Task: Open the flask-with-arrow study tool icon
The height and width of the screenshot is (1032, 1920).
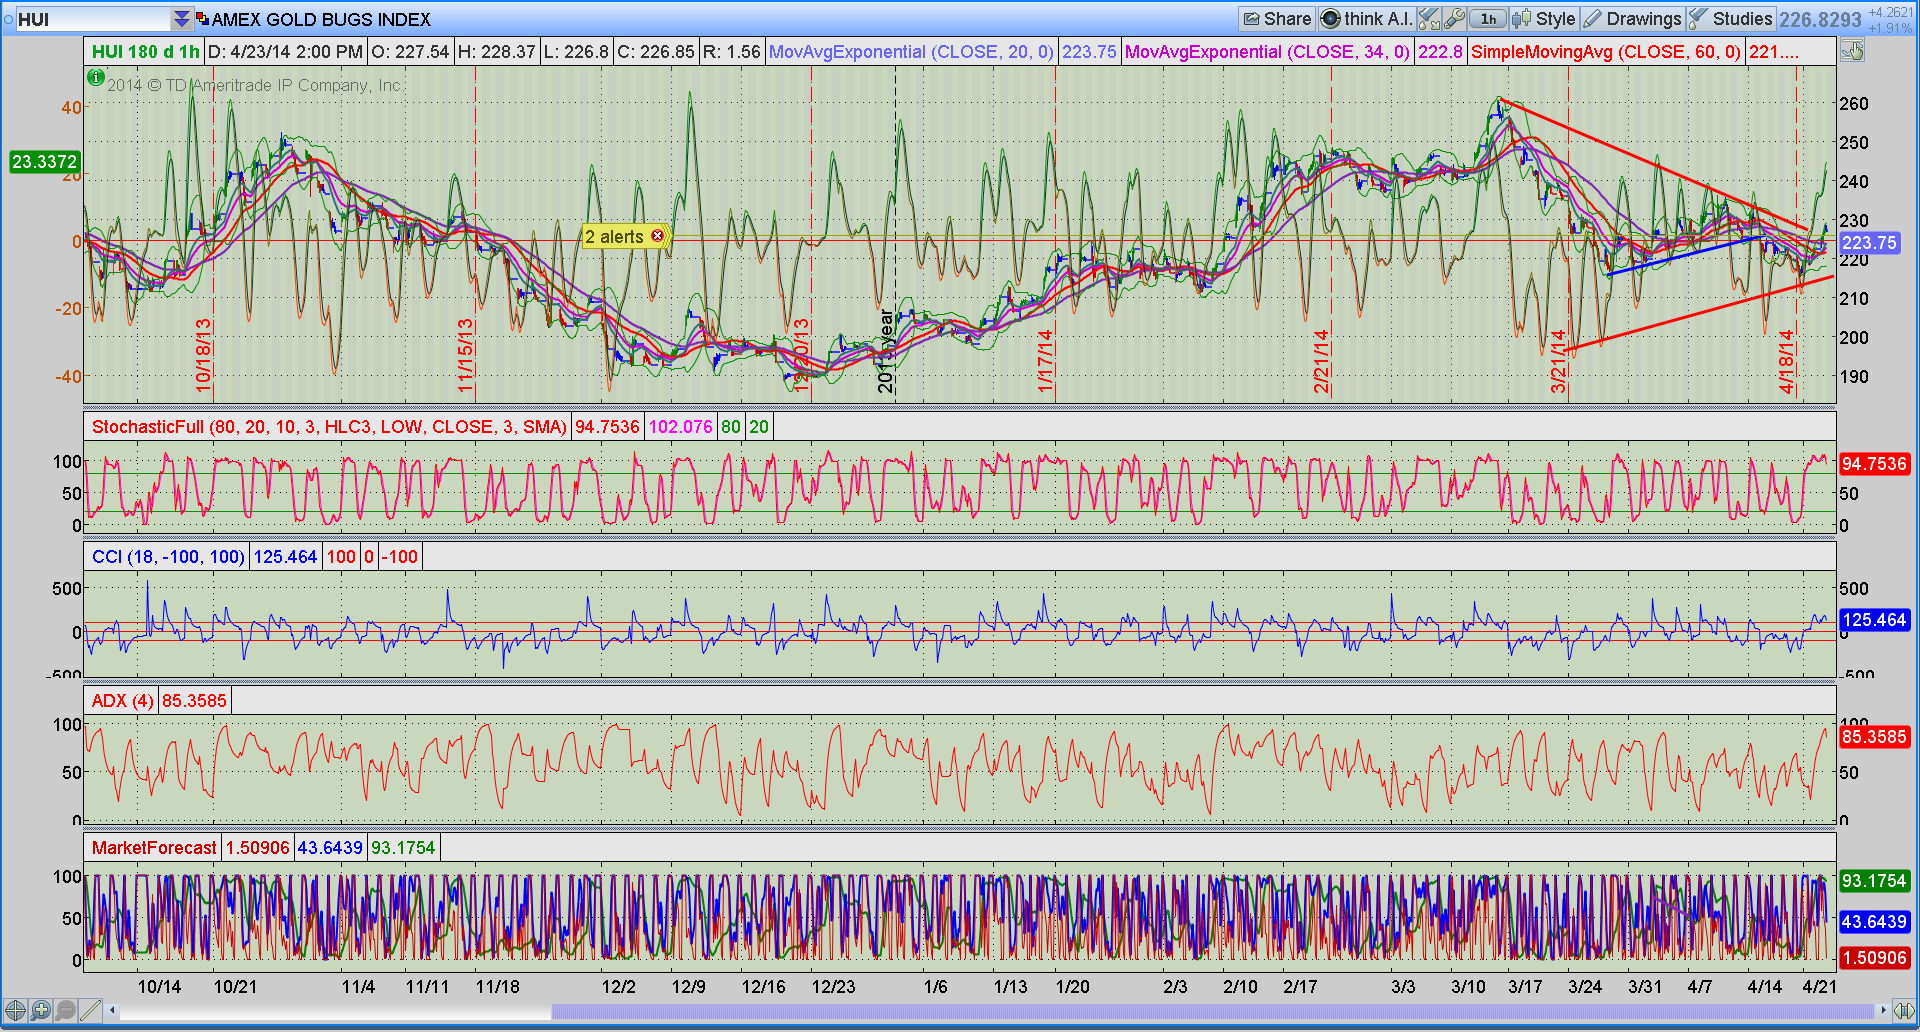Action: (1429, 19)
